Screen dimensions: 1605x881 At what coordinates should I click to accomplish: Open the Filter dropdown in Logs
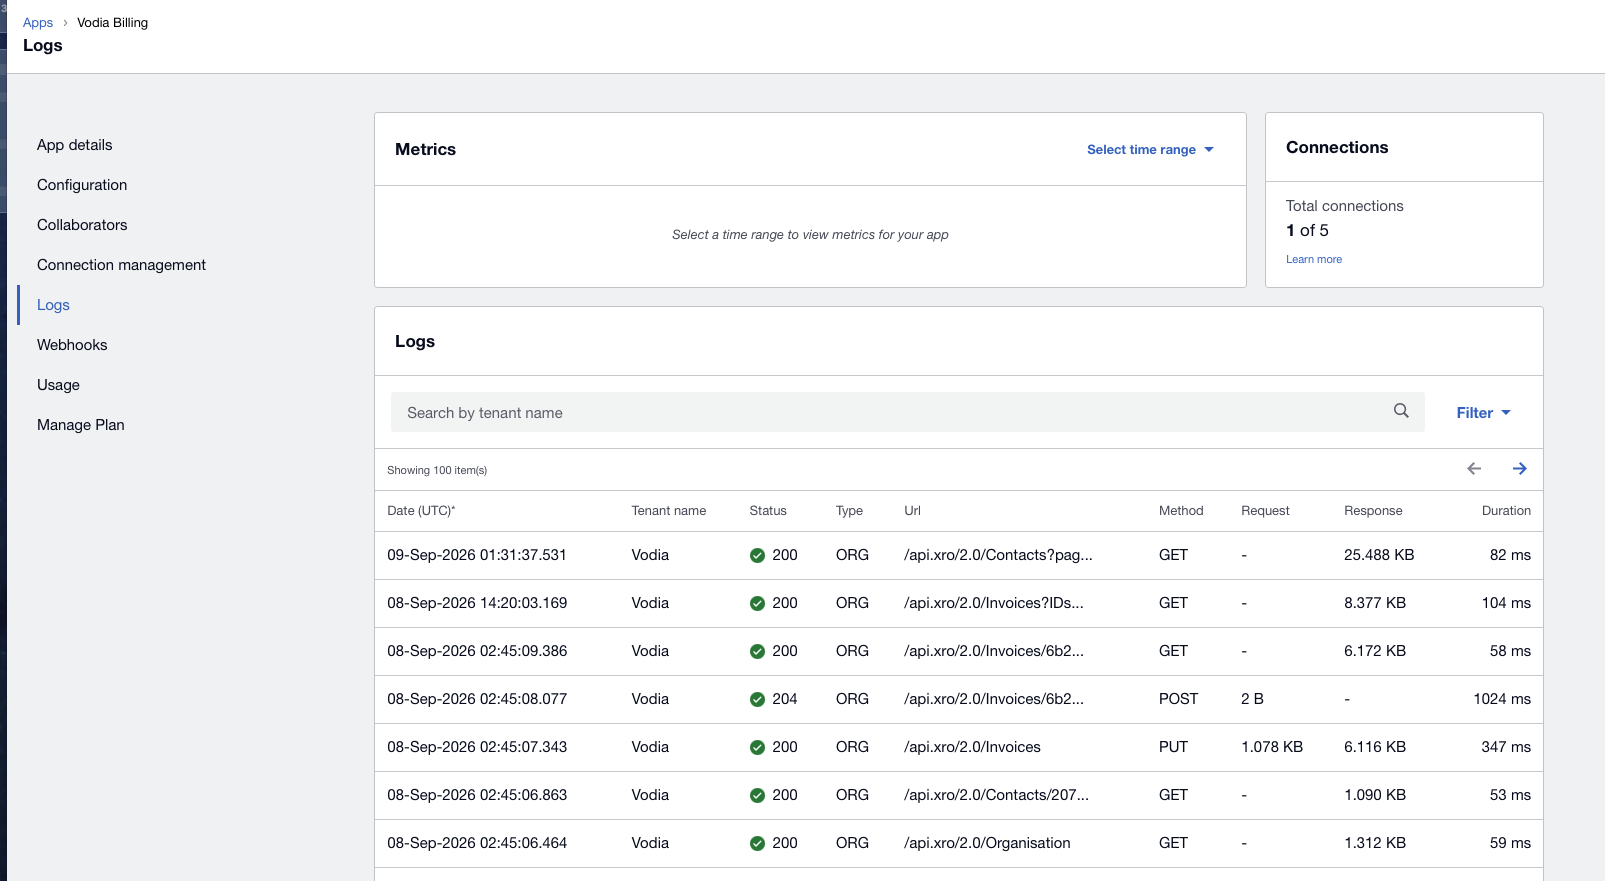pos(1483,413)
